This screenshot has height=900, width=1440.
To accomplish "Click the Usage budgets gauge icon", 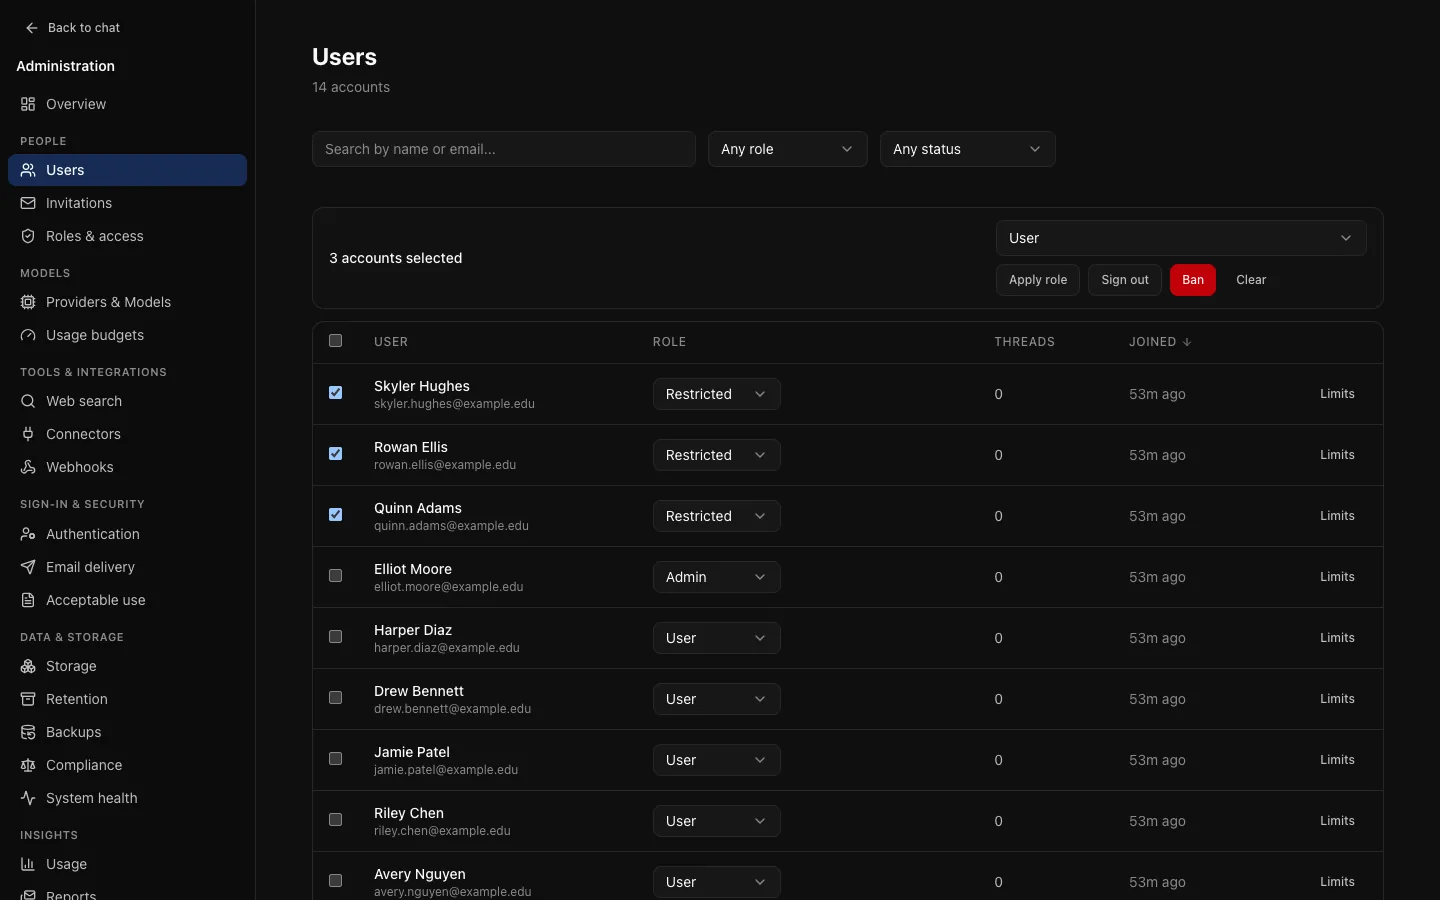I will (x=28, y=335).
